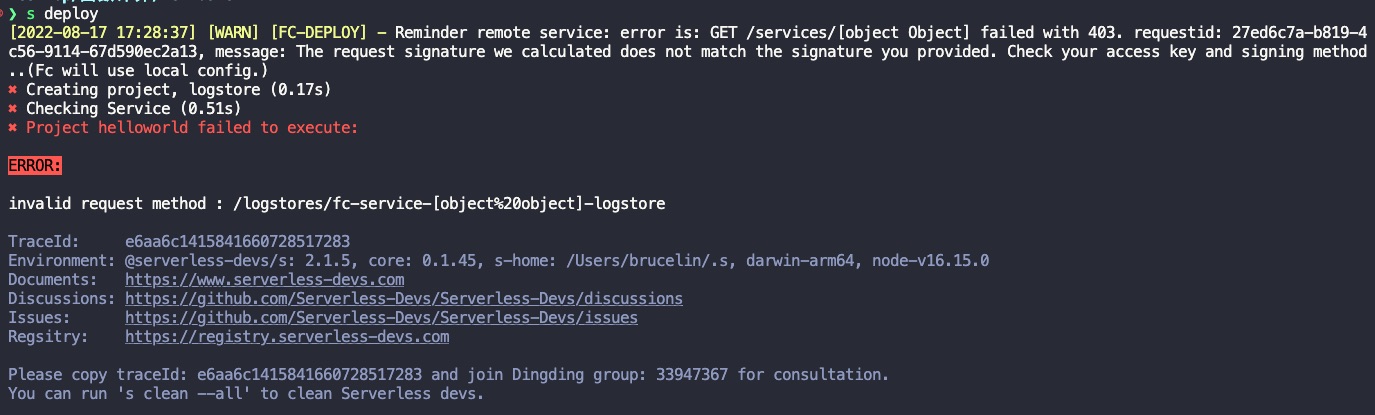
Task: Click the yellow [WARN] tag
Action: pyautogui.click(x=234, y=33)
